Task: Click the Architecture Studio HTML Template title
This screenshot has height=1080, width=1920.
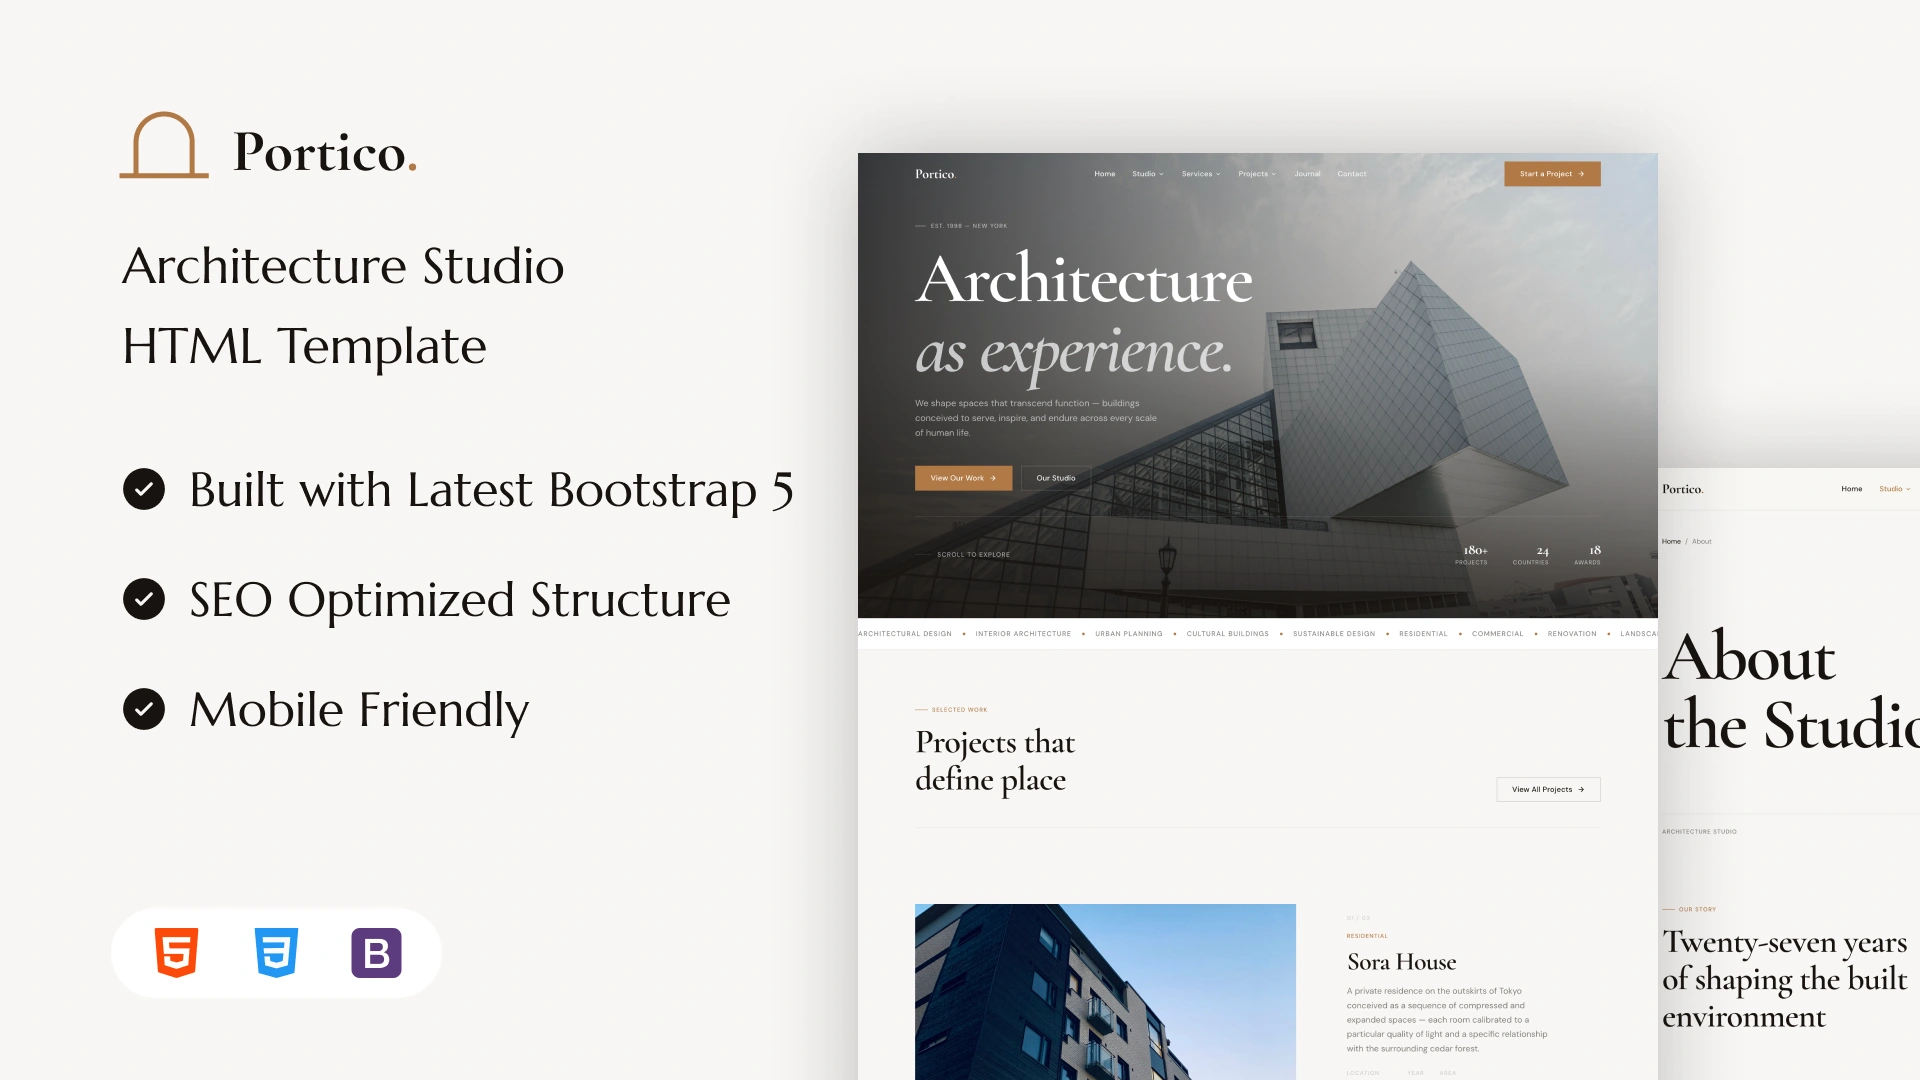Action: click(343, 306)
